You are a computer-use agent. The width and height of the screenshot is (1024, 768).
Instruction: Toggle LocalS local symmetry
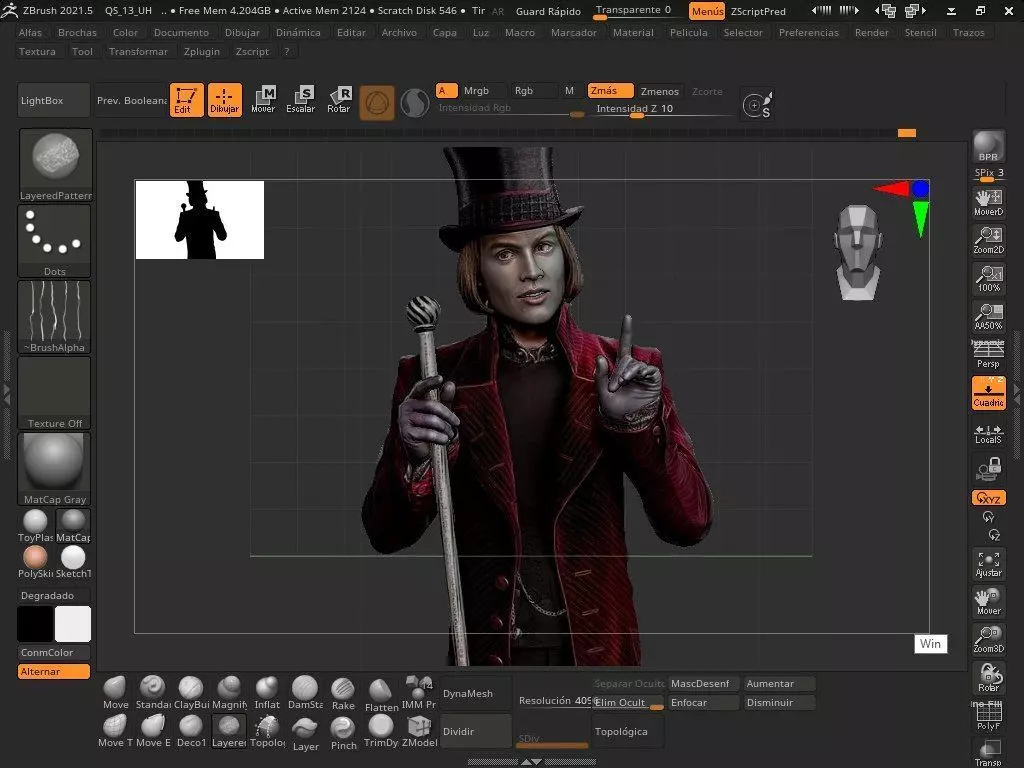pyautogui.click(x=988, y=434)
